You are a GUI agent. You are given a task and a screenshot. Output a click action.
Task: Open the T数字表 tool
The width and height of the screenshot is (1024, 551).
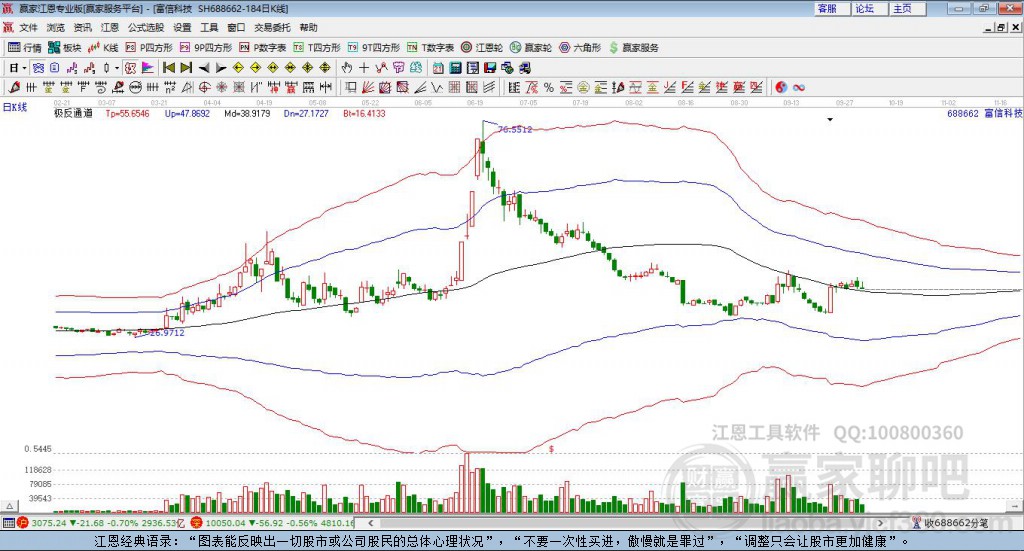point(430,48)
